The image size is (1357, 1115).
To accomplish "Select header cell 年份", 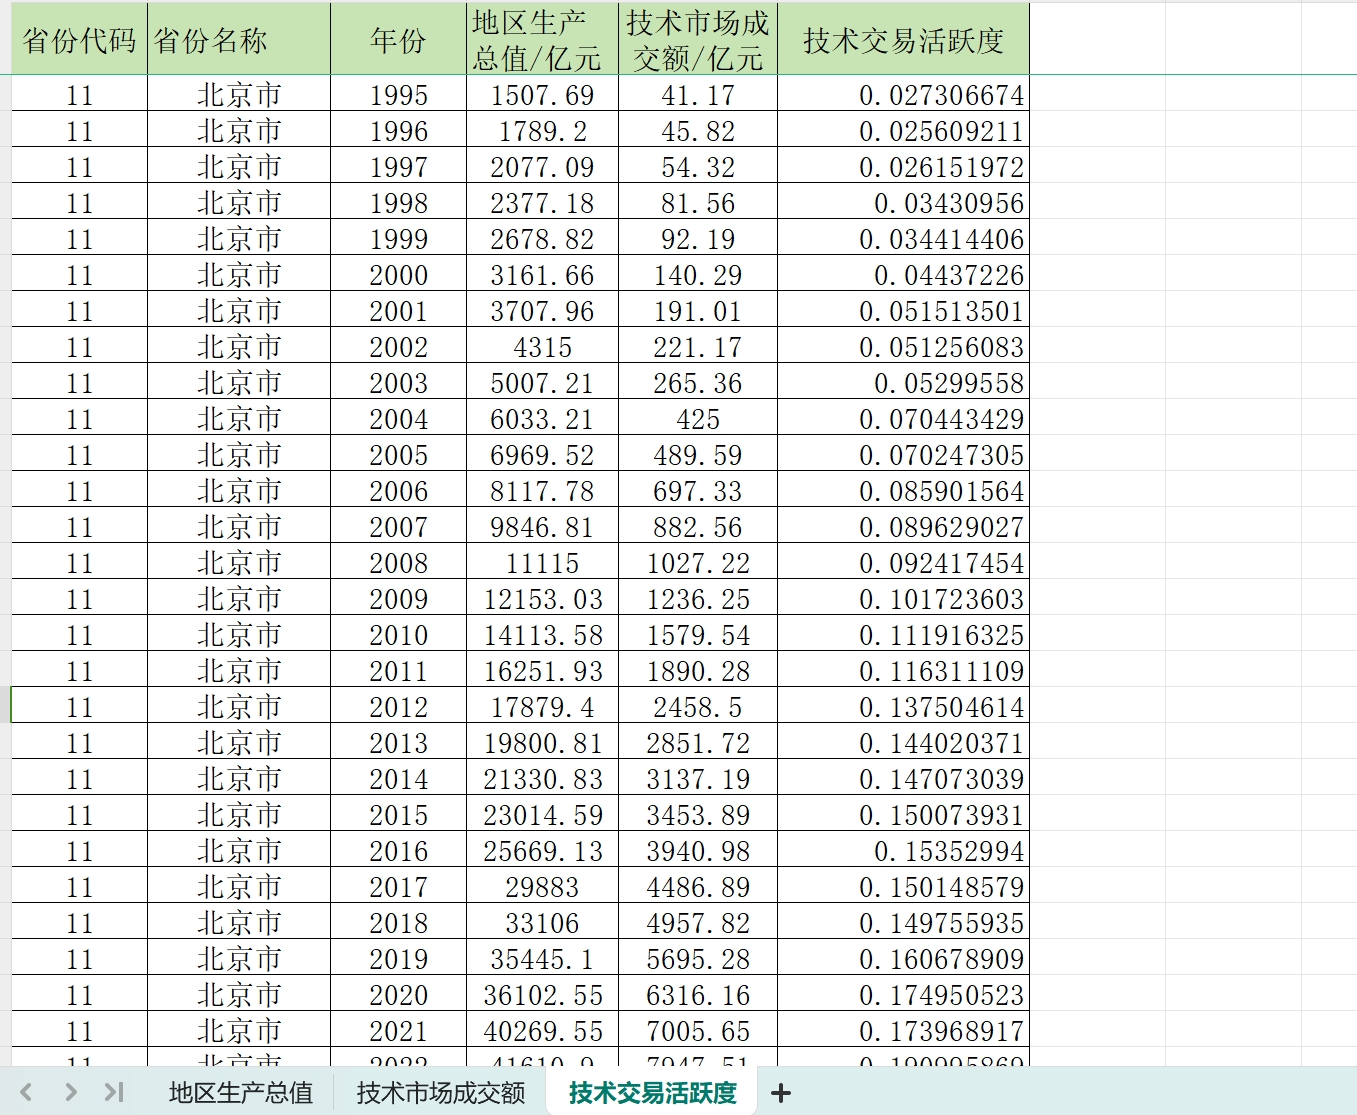I will 398,40.
